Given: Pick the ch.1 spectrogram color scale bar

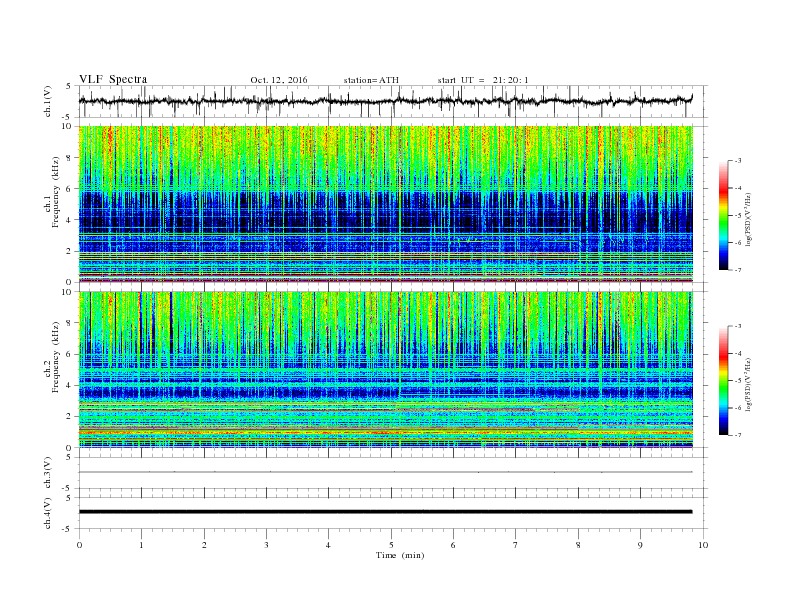Looking at the screenshot, I should tap(723, 215).
